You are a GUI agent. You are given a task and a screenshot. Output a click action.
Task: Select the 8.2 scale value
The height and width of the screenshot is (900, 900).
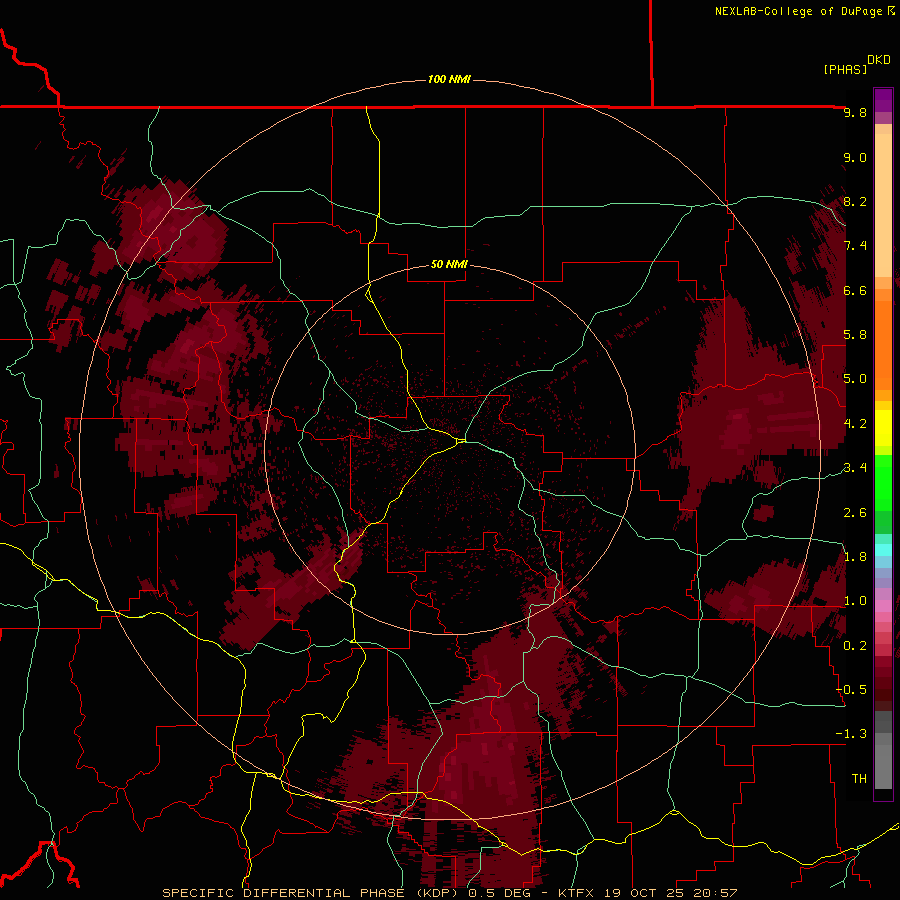[x=855, y=201]
